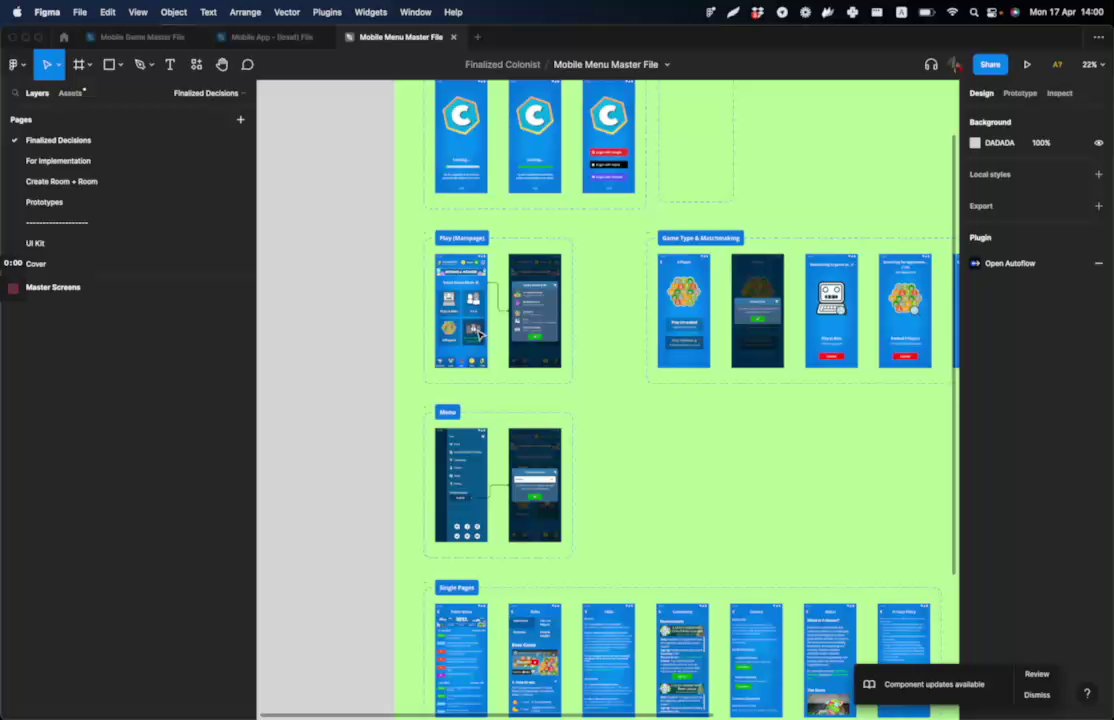
Task: Select the Text tool
Action: click(170, 65)
